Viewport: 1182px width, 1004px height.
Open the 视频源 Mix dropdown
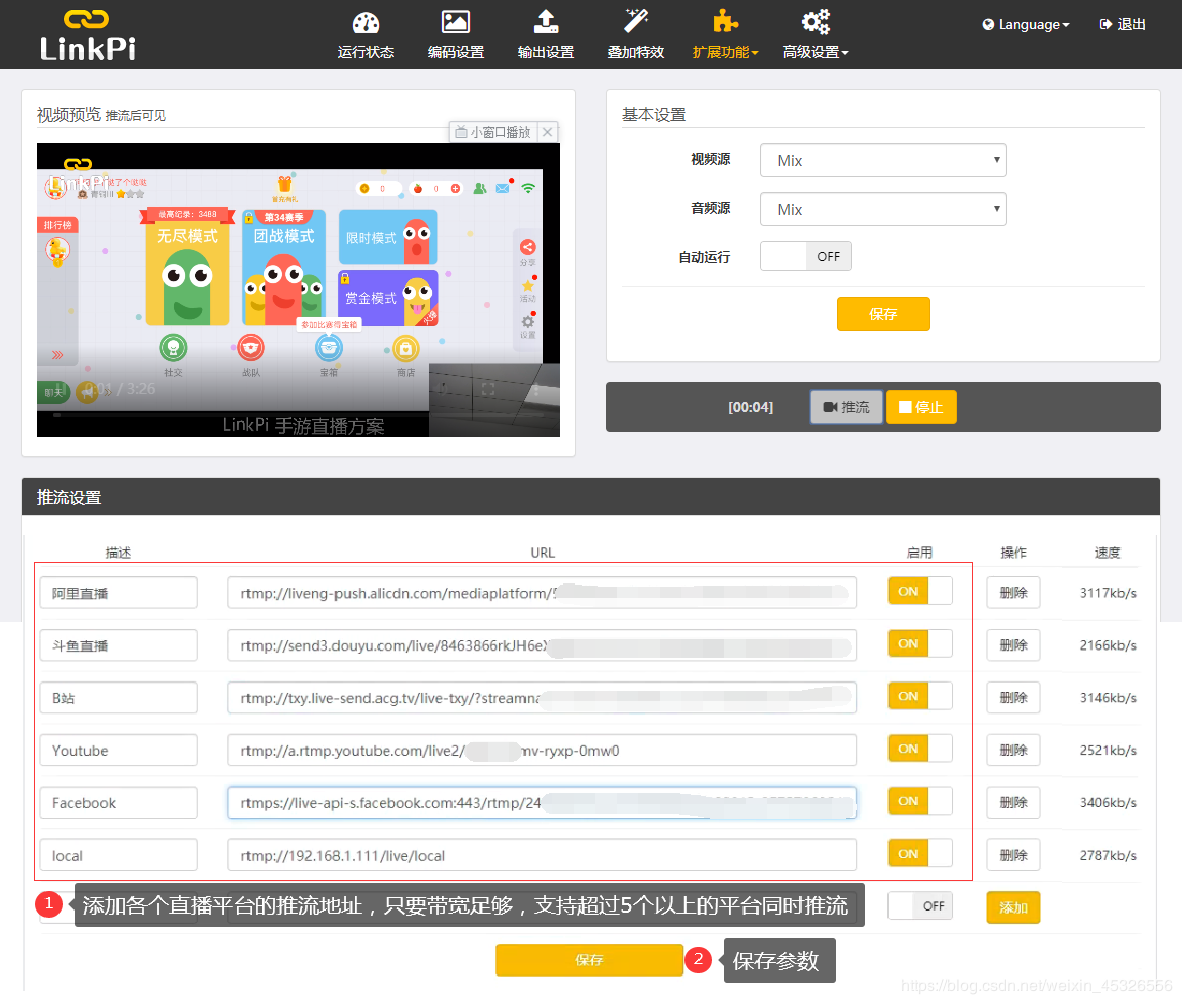883,160
